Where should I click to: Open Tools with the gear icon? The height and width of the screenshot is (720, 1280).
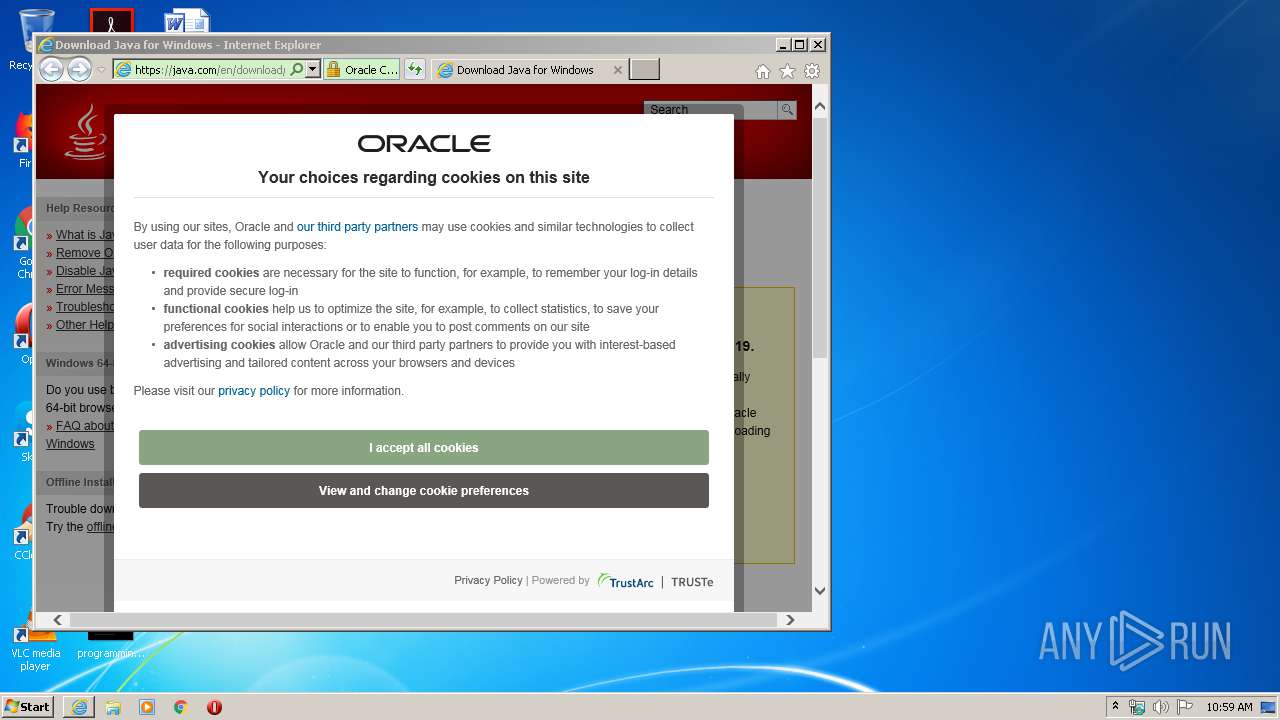coord(812,71)
